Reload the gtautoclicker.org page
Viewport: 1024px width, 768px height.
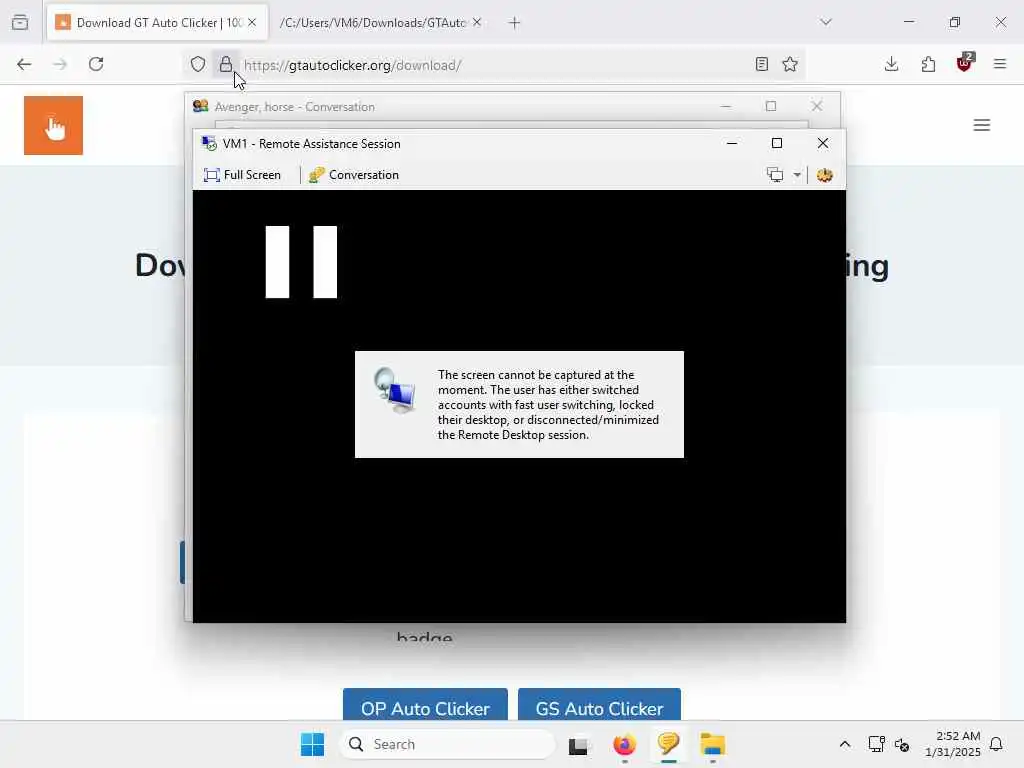[96, 64]
